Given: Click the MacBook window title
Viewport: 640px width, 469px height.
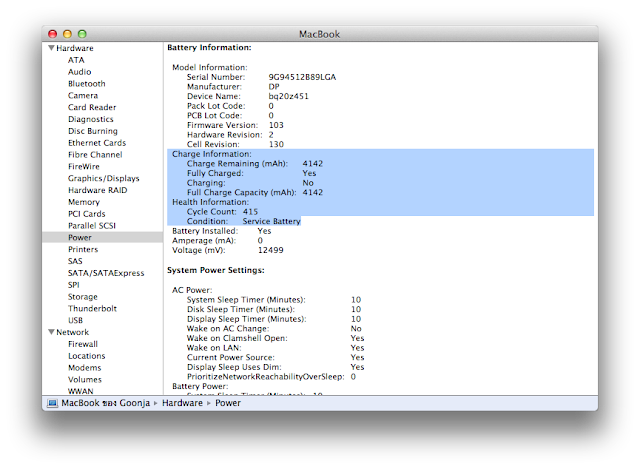Looking at the screenshot, I should click(319, 34).
